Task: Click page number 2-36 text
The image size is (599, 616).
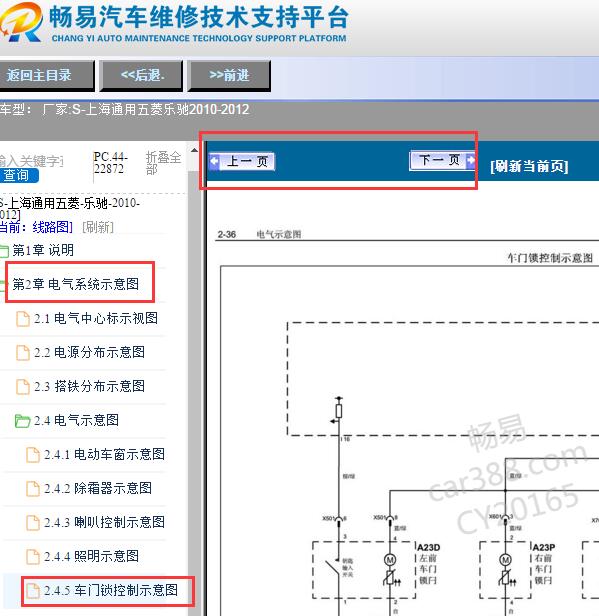Action: coord(227,235)
